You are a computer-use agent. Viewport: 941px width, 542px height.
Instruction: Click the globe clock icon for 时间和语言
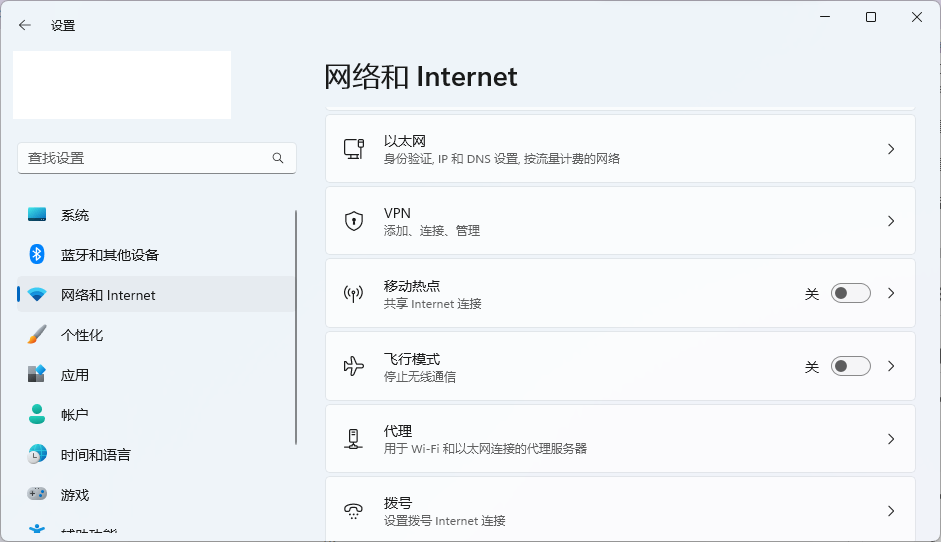[x=37, y=454]
